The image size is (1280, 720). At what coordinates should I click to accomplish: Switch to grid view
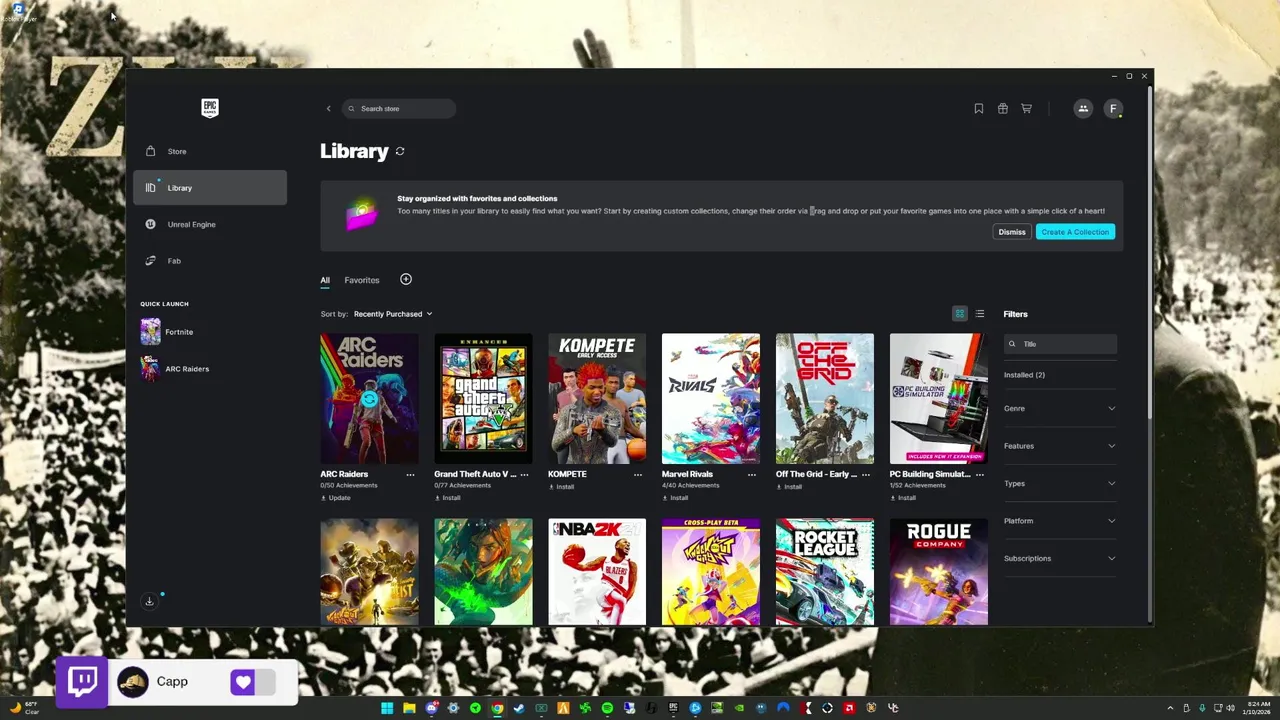(960, 314)
